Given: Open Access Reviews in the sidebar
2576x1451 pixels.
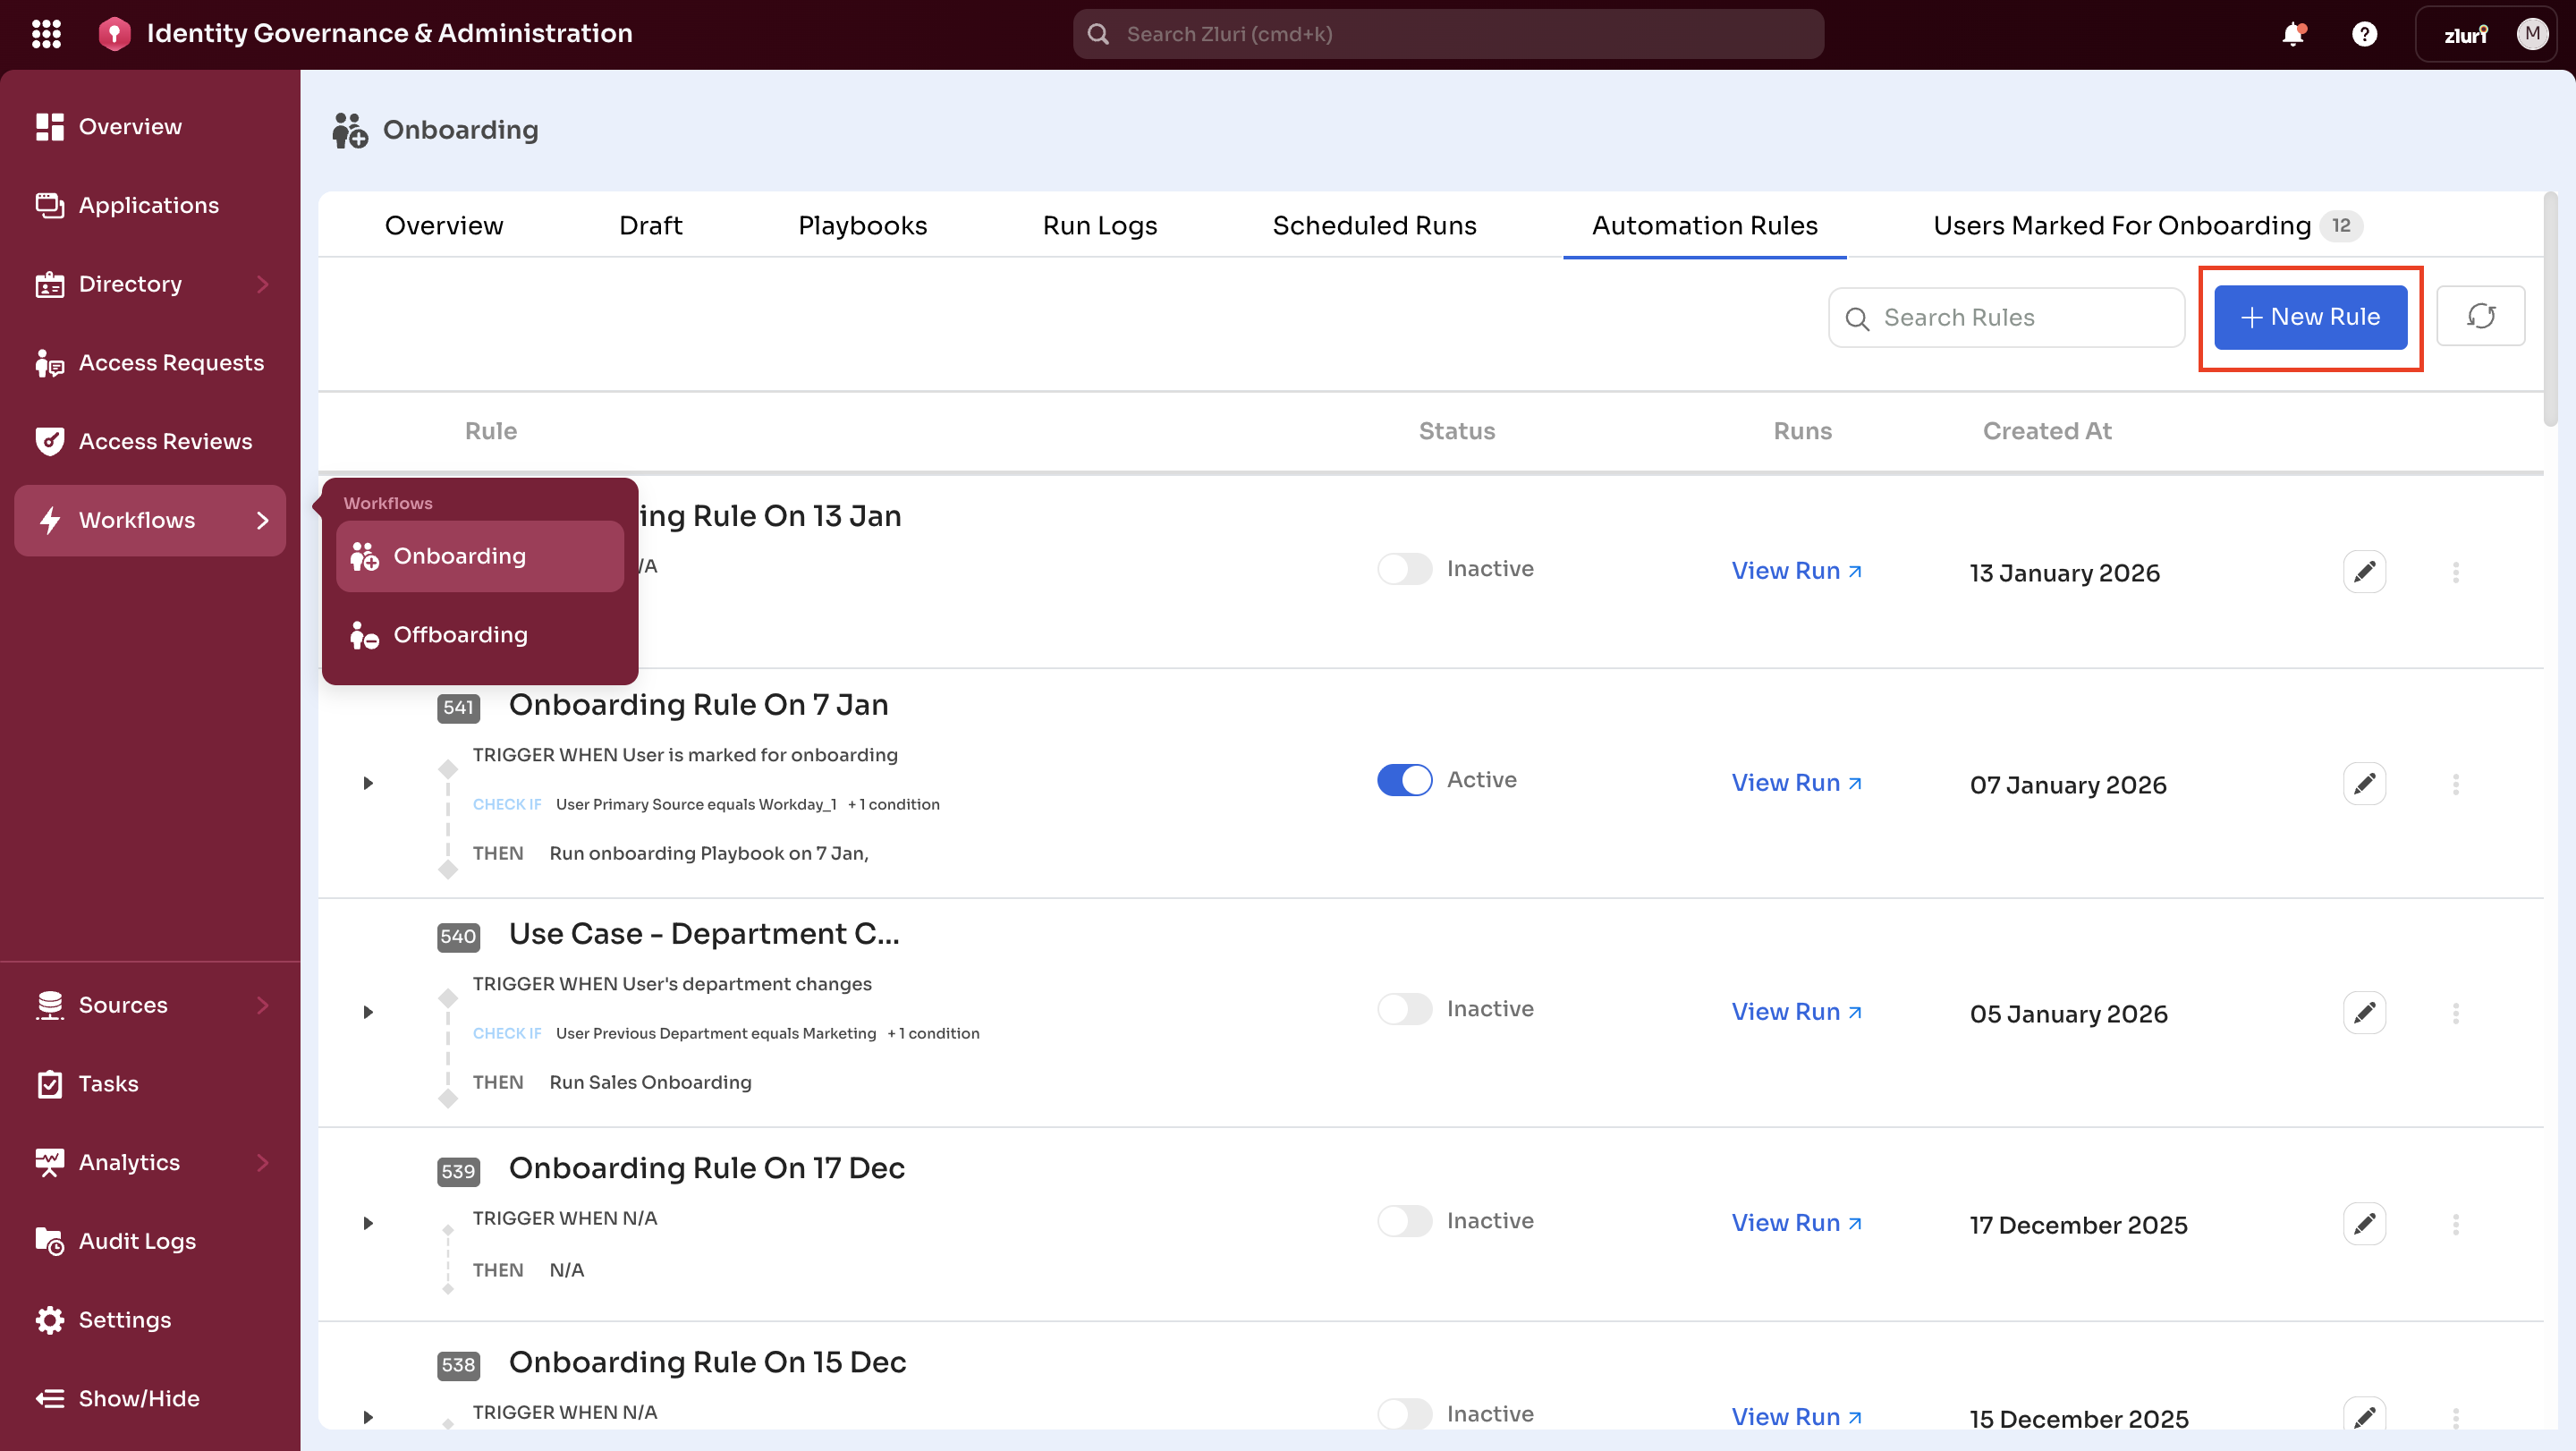Looking at the screenshot, I should (165, 441).
